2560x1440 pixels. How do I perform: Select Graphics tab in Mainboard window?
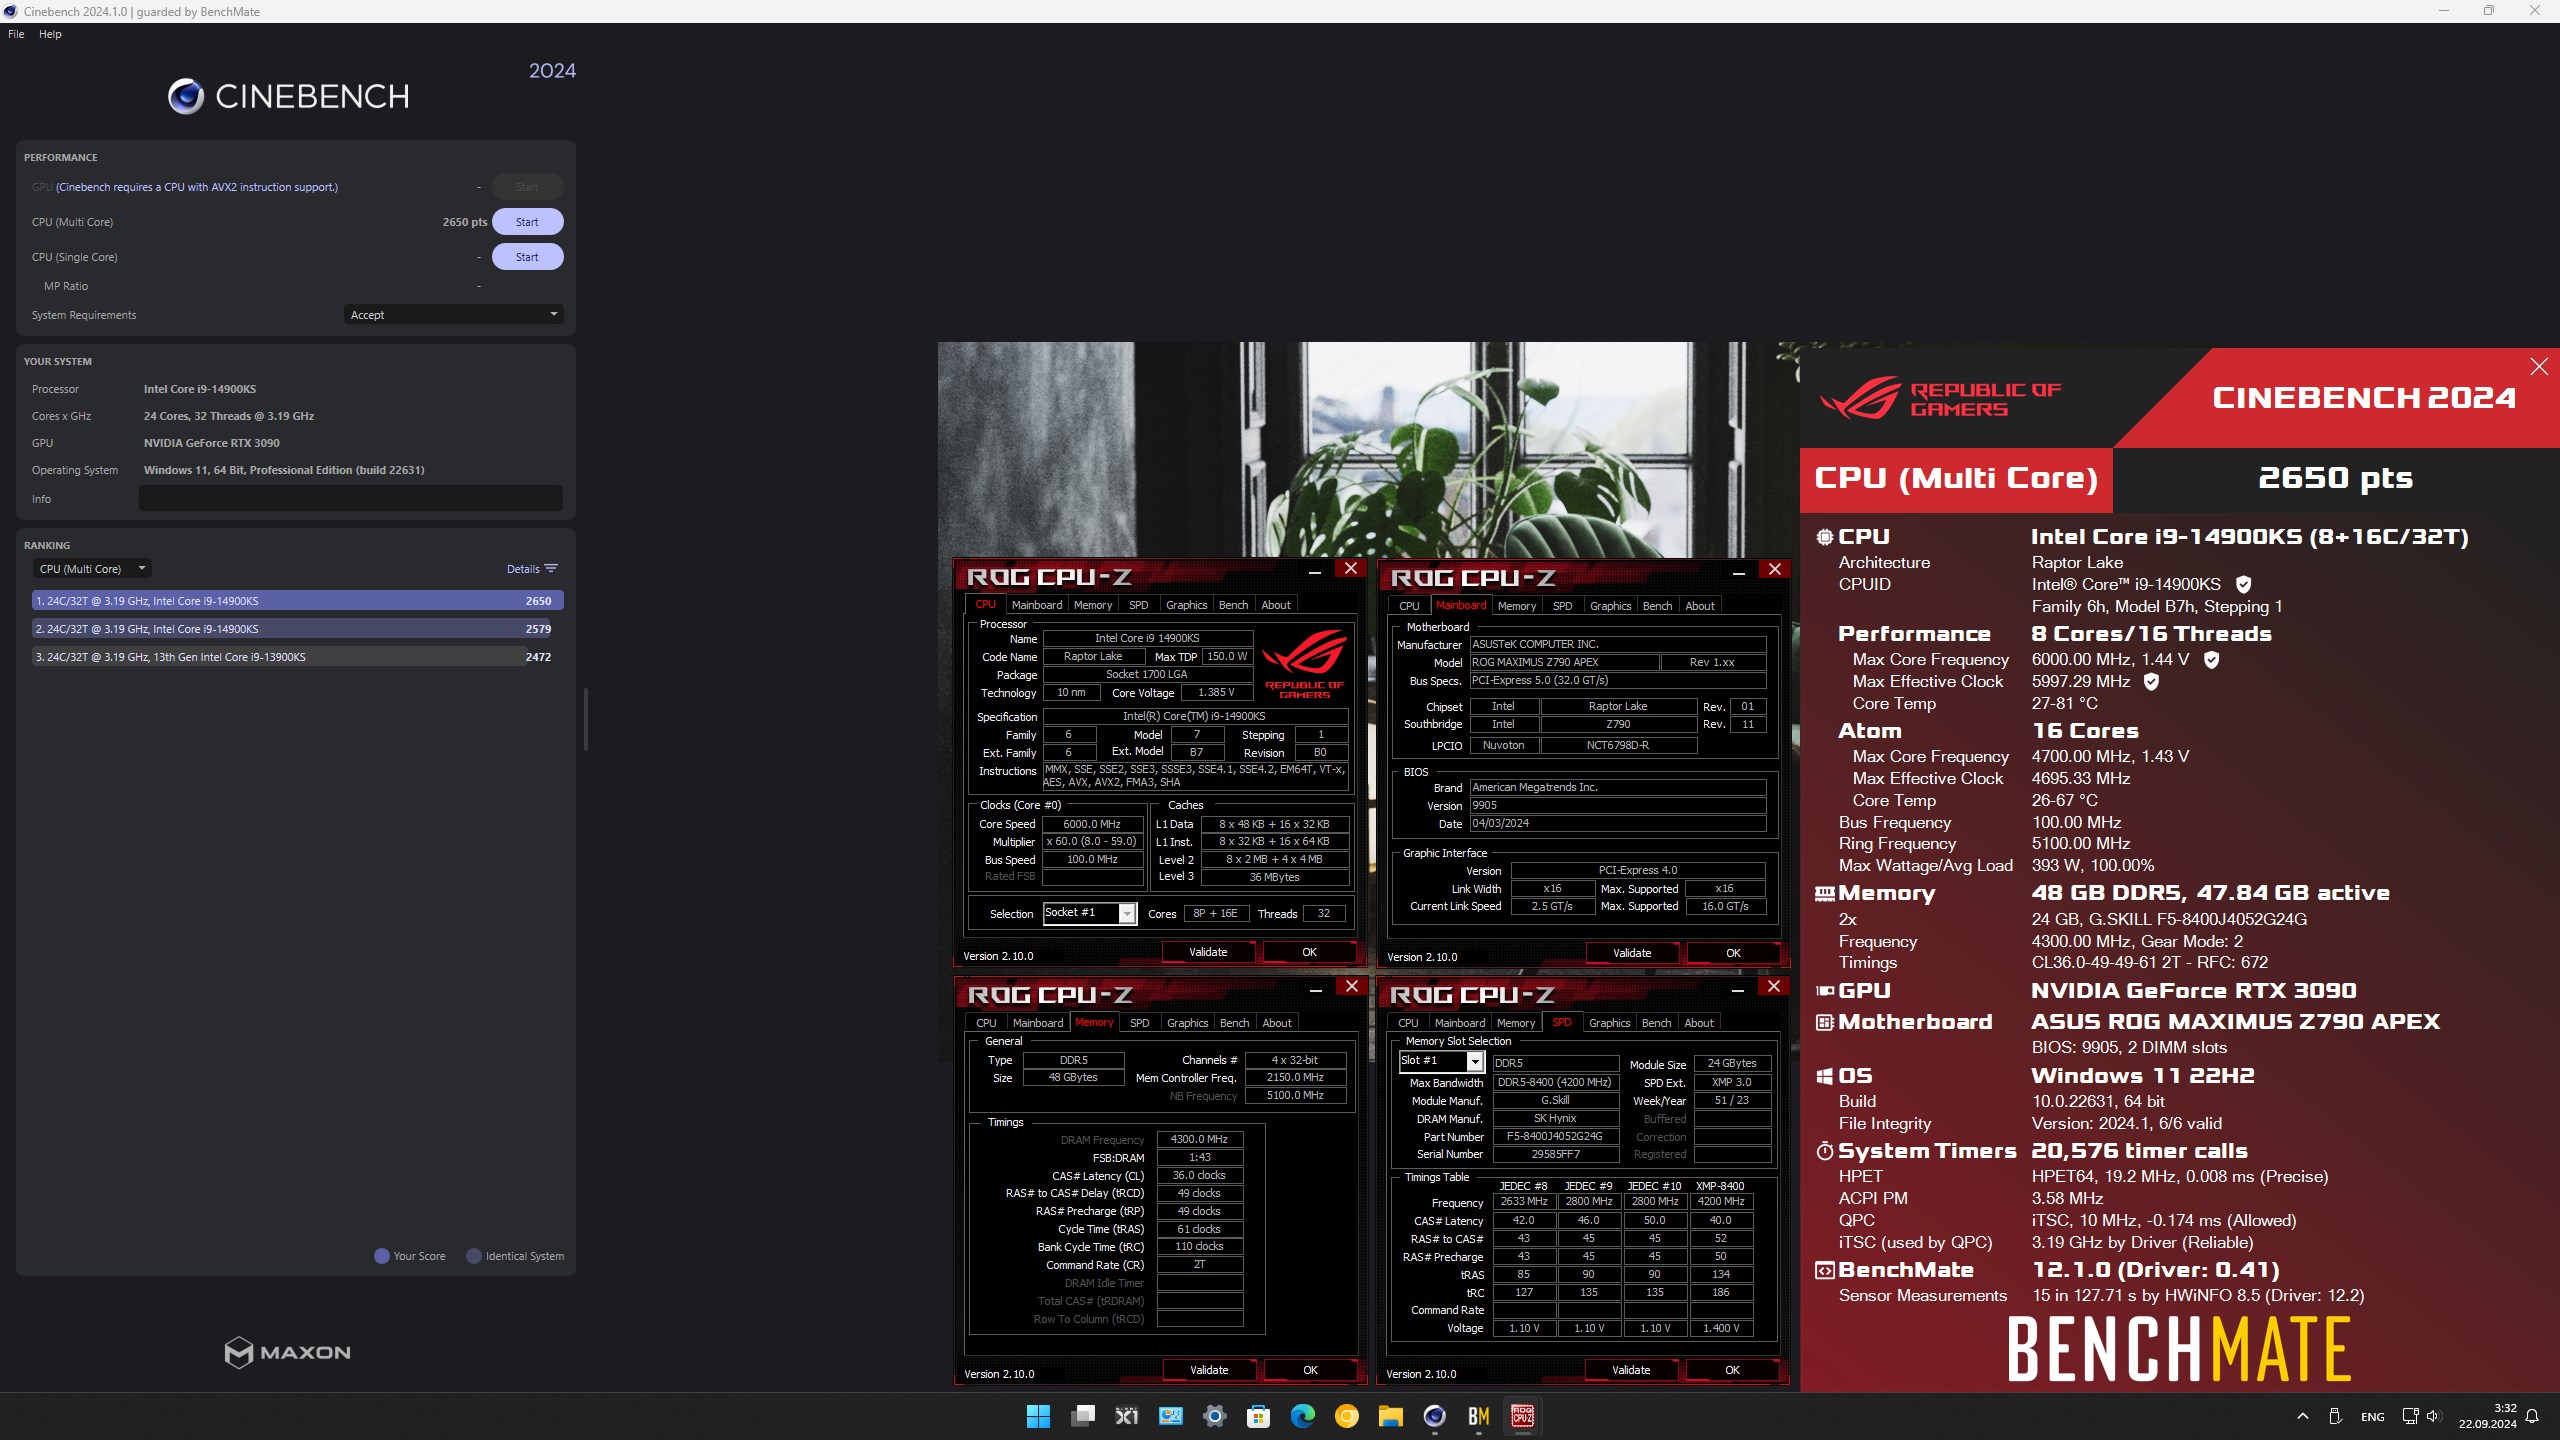(x=1610, y=606)
